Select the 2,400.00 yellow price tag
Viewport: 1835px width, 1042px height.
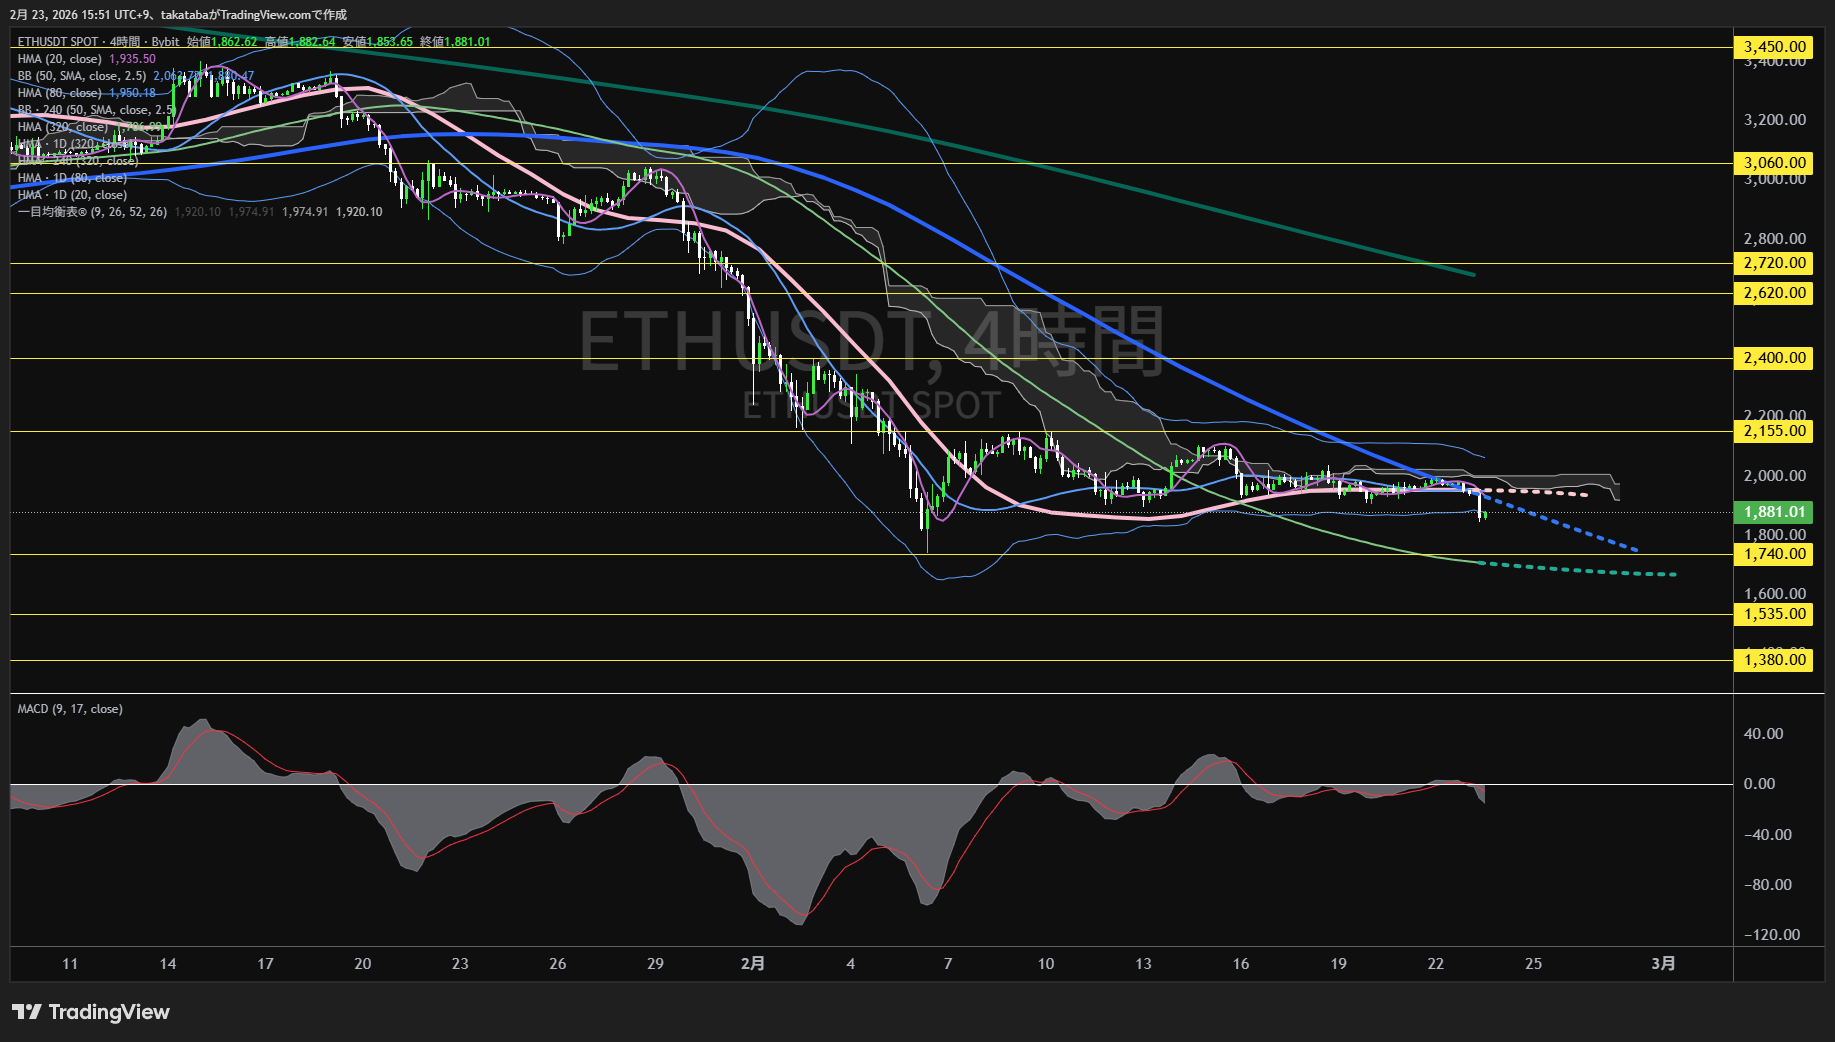(x=1774, y=358)
